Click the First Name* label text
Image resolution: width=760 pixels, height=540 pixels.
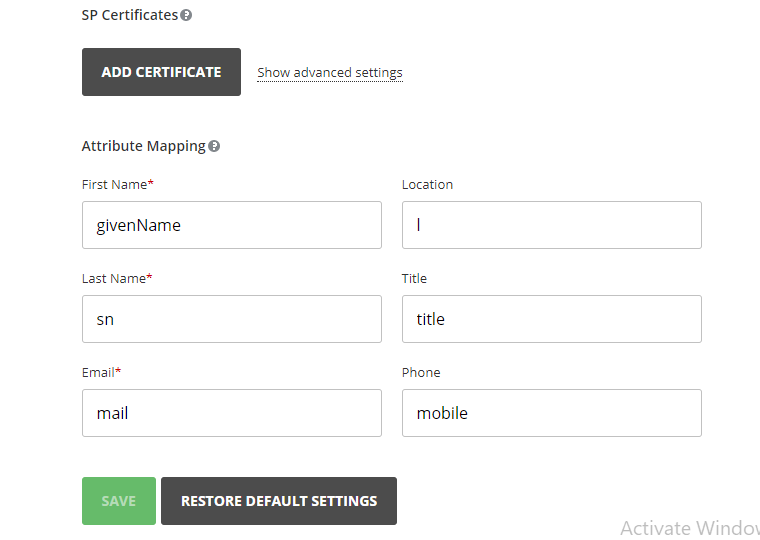117,184
